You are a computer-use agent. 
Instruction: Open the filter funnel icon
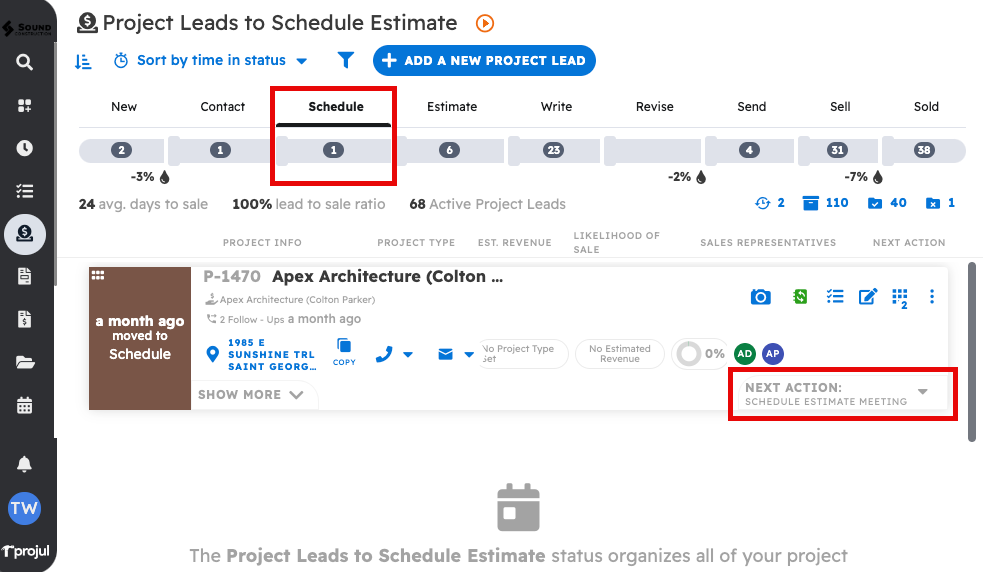tap(346, 60)
